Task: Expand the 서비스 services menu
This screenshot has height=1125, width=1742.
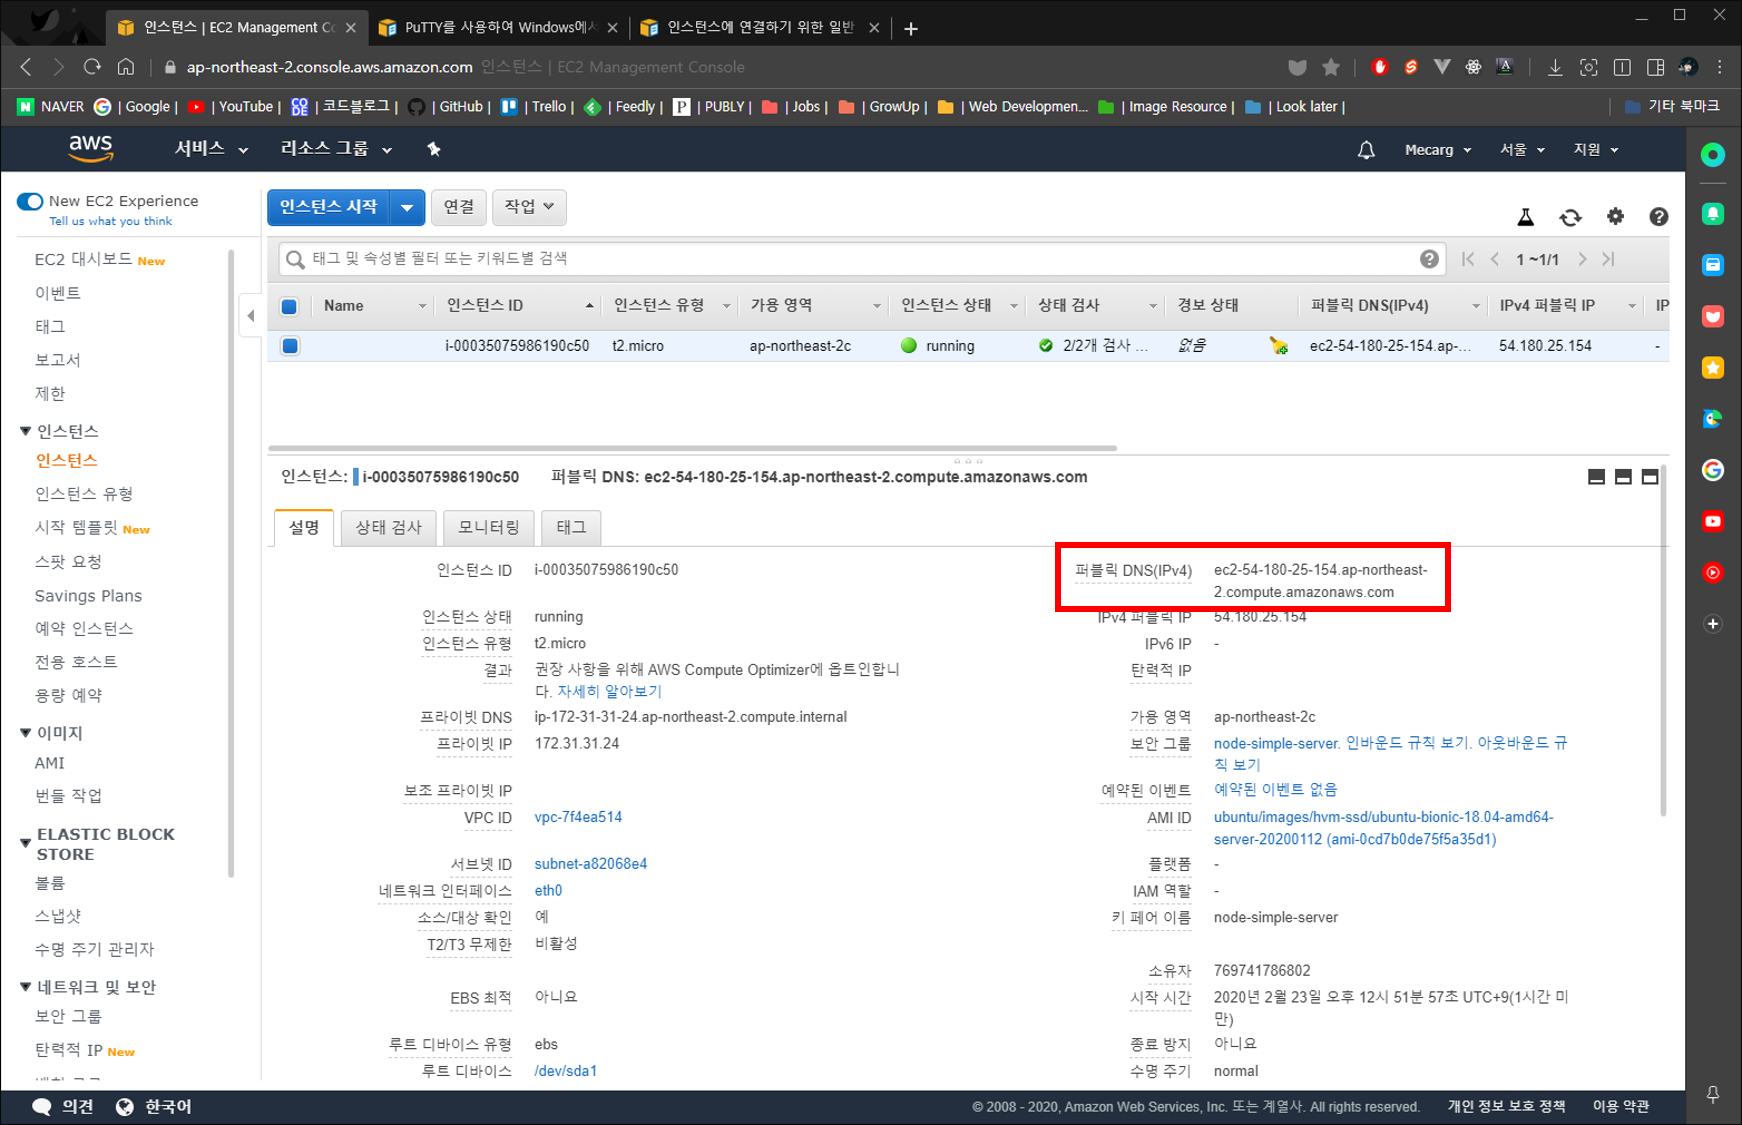Action: pos(211,149)
